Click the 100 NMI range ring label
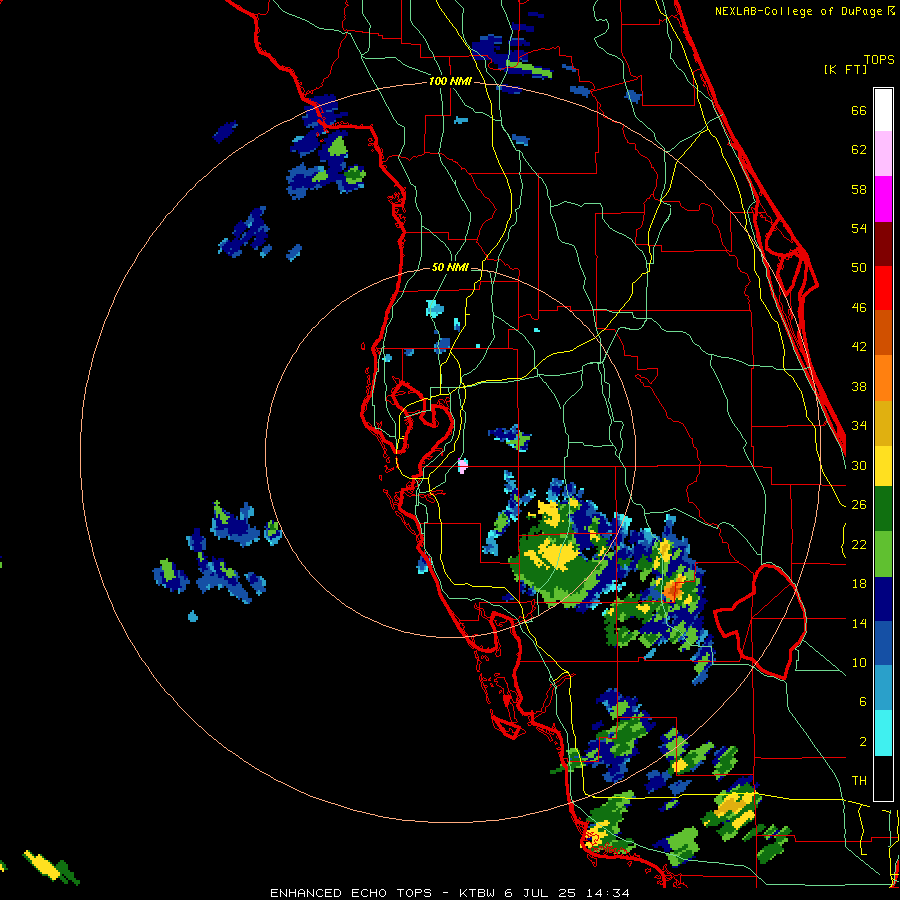900x900 pixels. point(450,82)
